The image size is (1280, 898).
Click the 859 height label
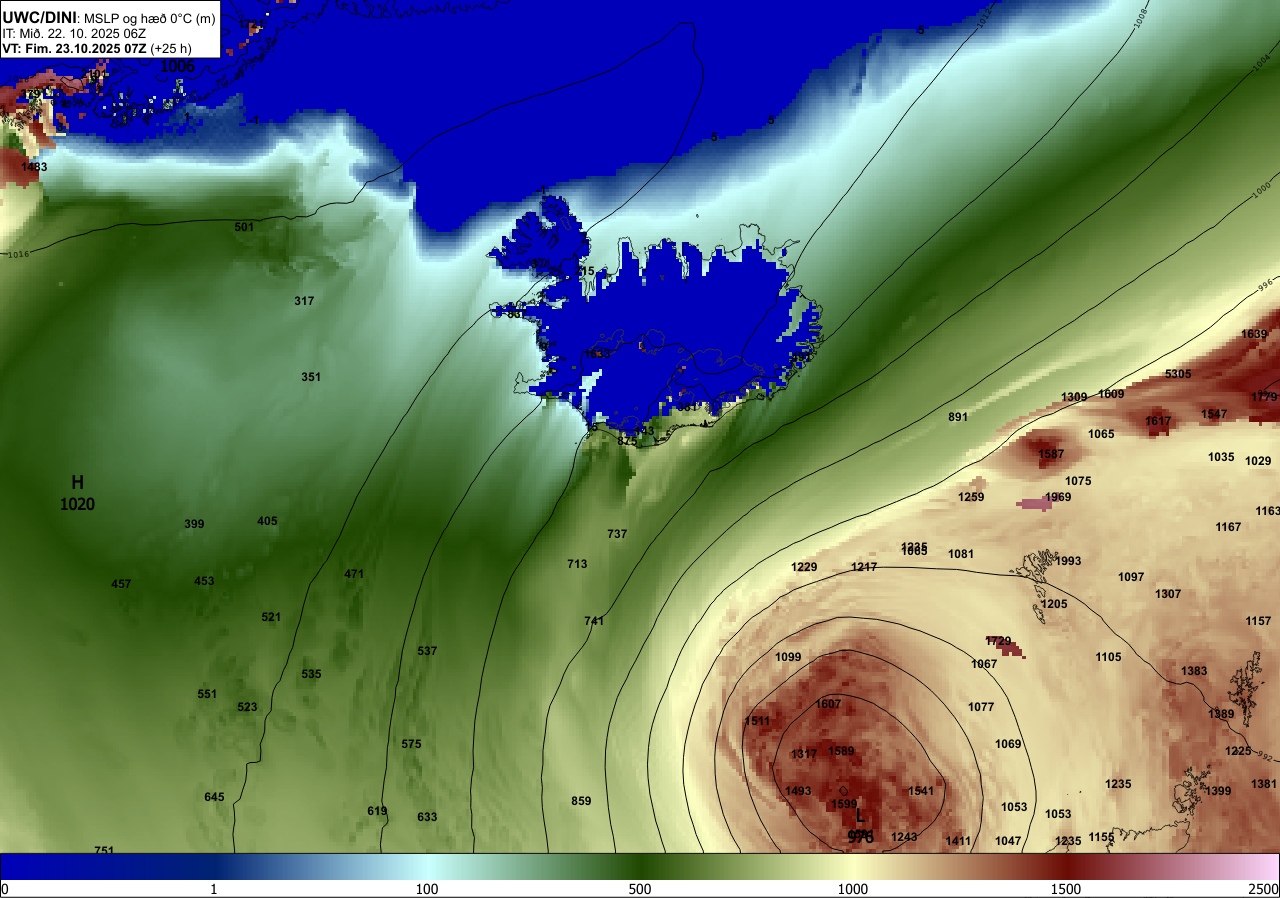point(581,801)
